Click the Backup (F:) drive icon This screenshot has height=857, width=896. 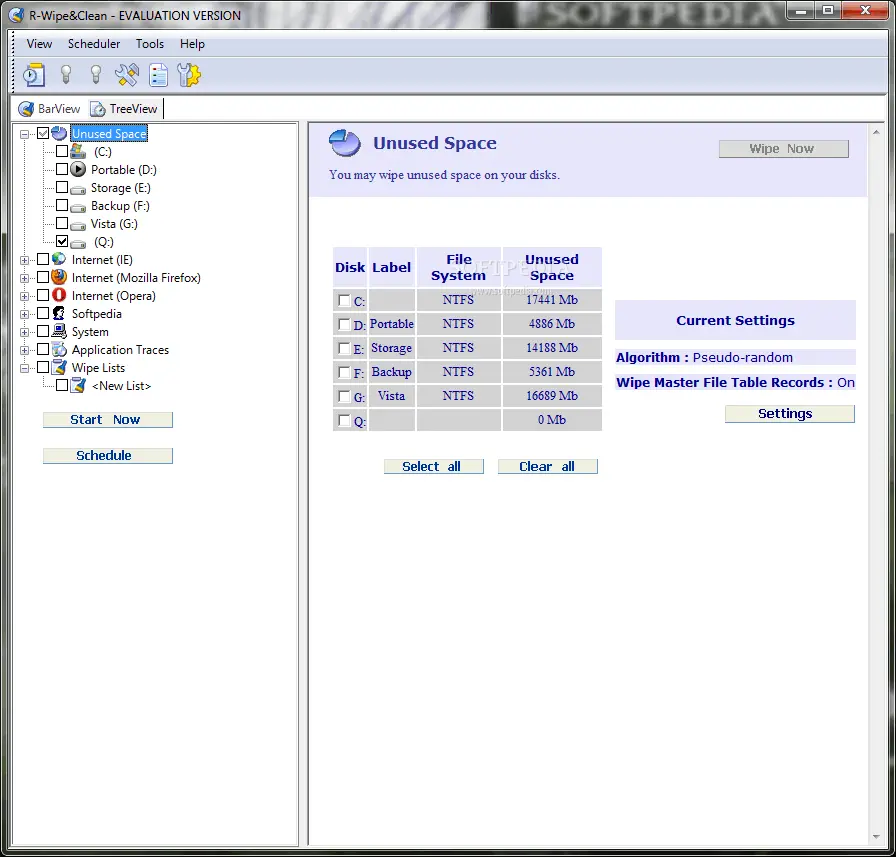tap(78, 207)
